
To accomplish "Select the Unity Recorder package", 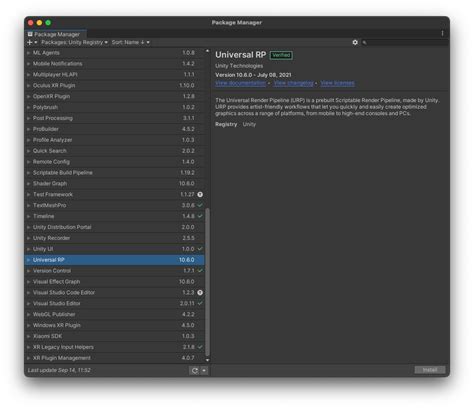I will [x=115, y=238].
